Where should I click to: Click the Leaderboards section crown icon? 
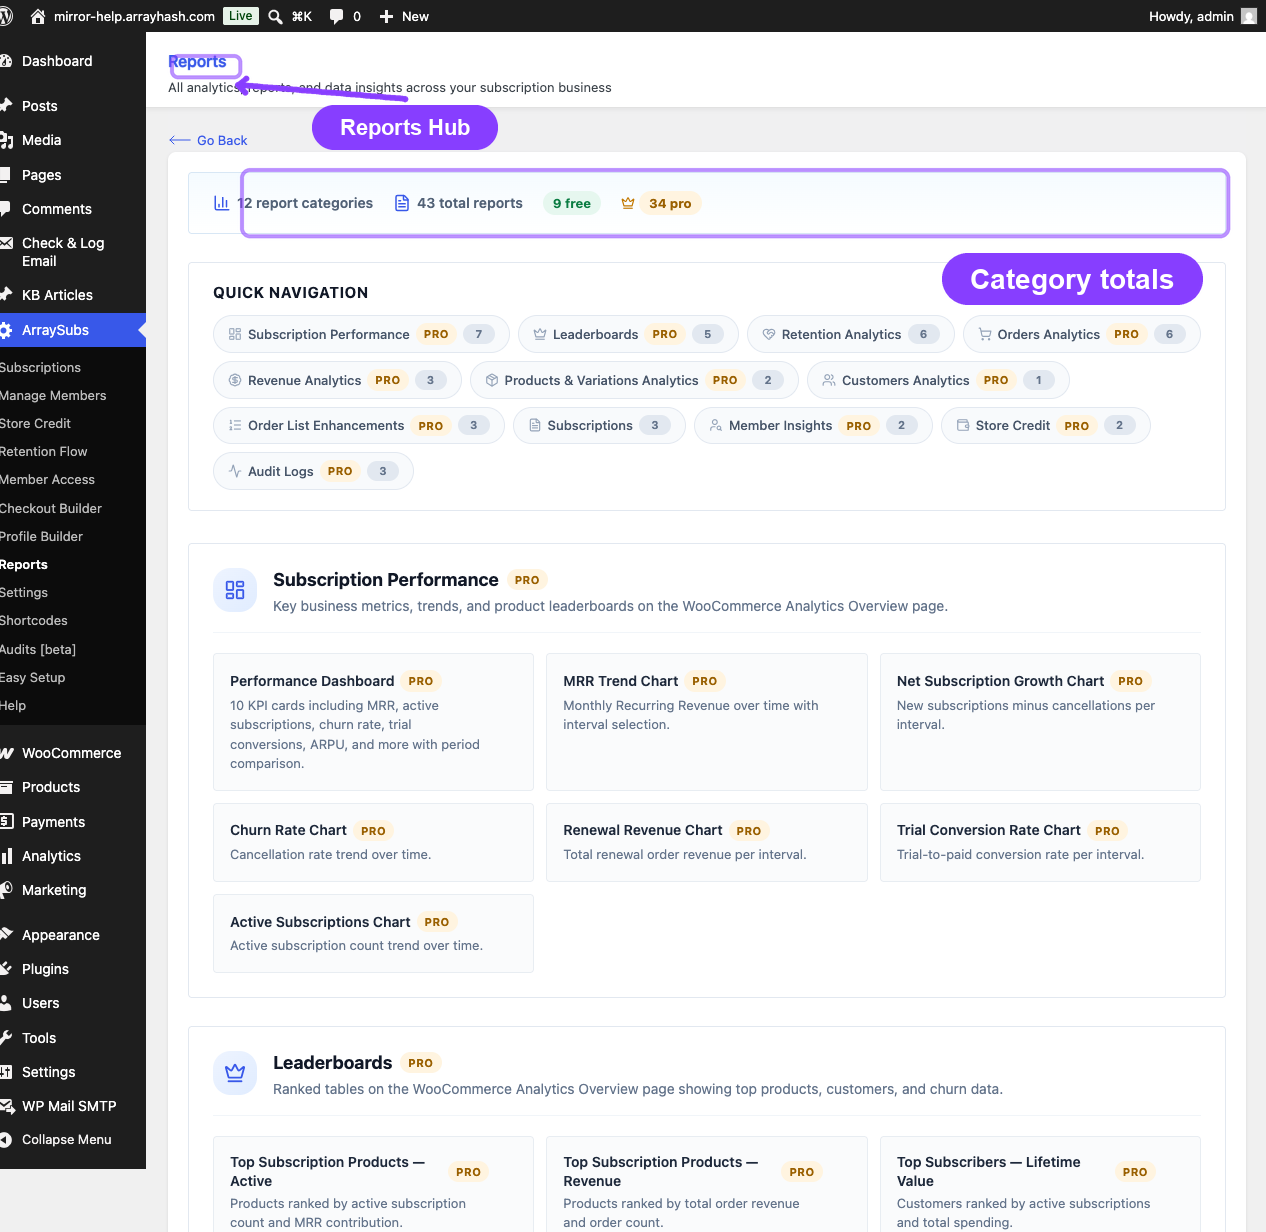point(235,1073)
